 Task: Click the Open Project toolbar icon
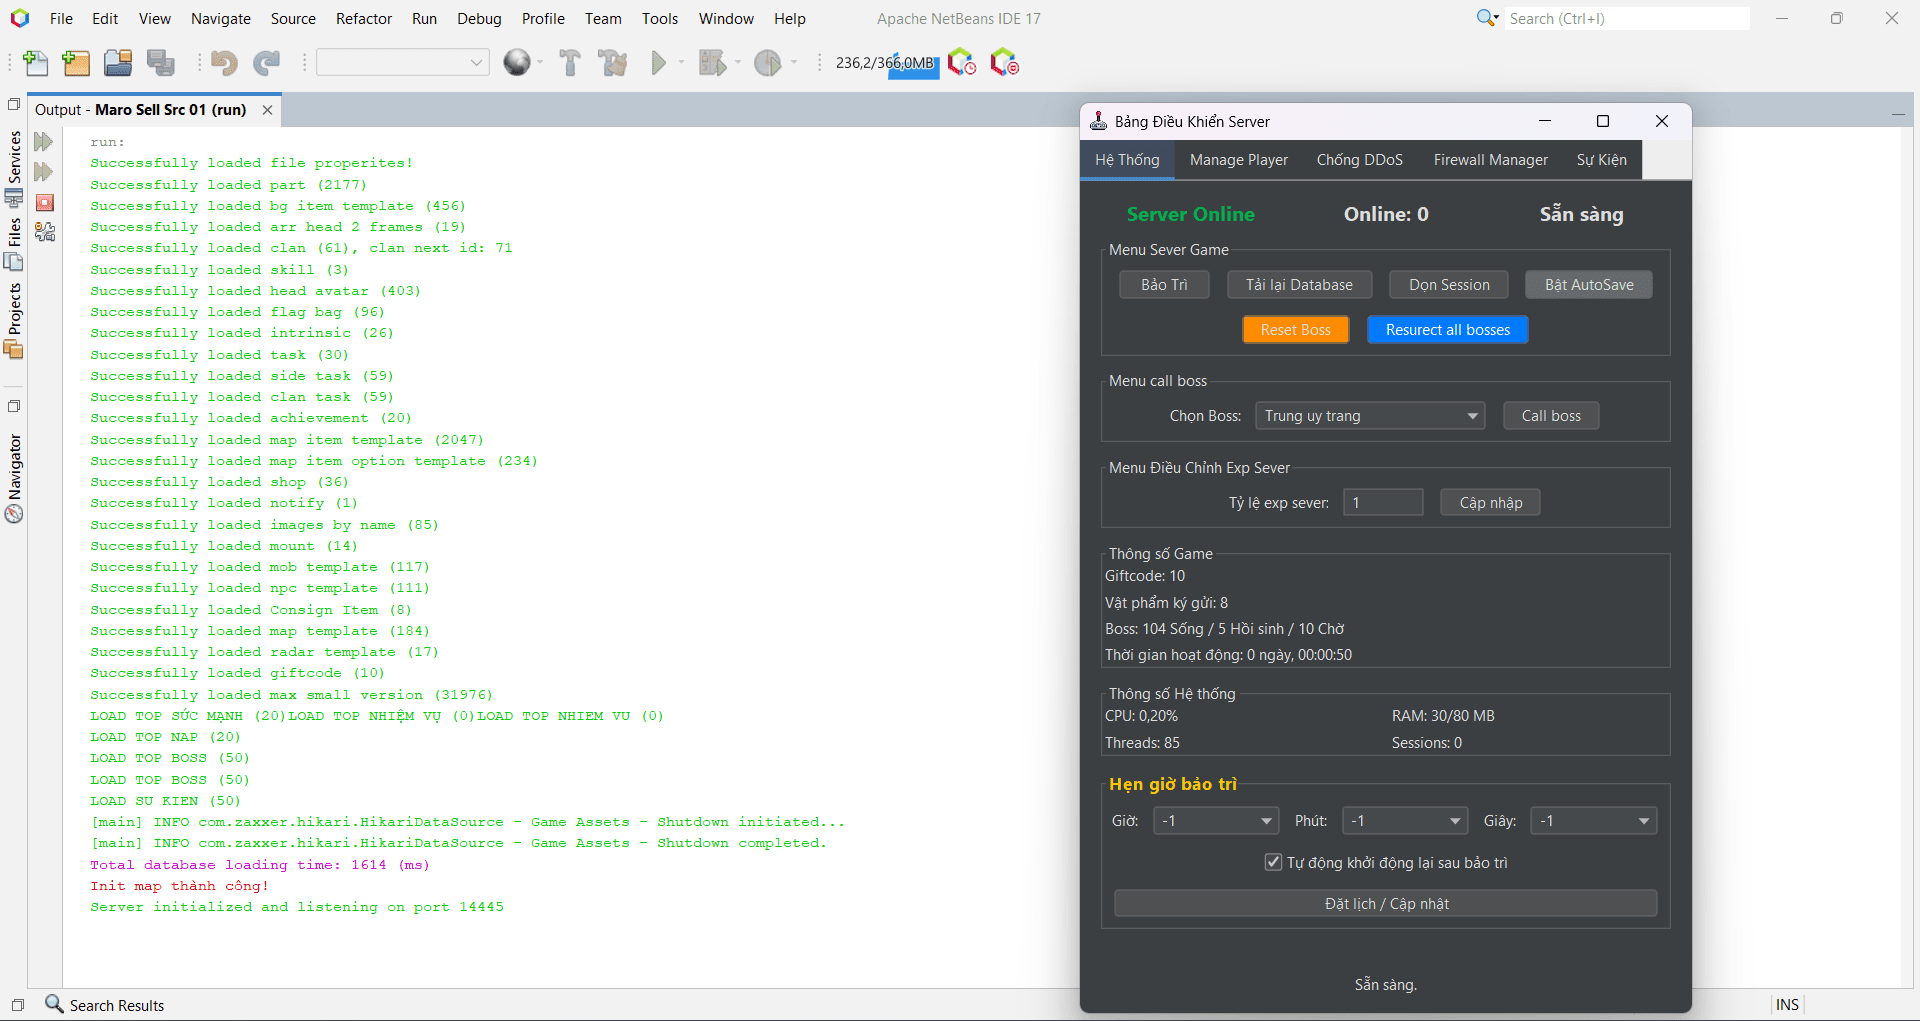coord(118,63)
